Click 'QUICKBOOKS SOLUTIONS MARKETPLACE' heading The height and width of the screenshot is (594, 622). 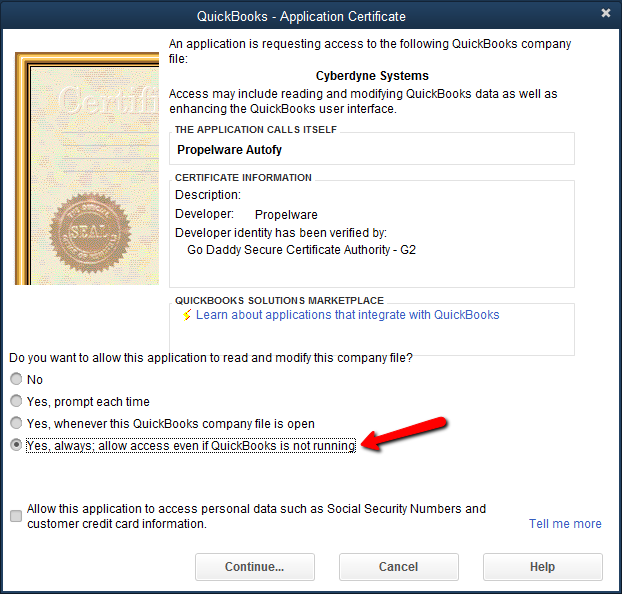[279, 300]
